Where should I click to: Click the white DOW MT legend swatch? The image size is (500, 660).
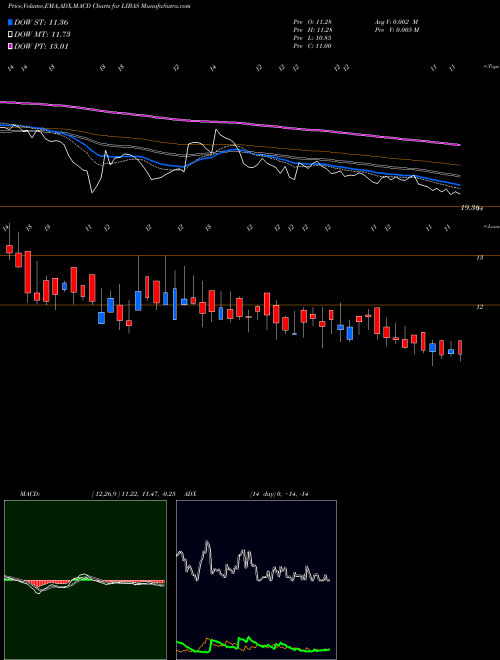10,35
